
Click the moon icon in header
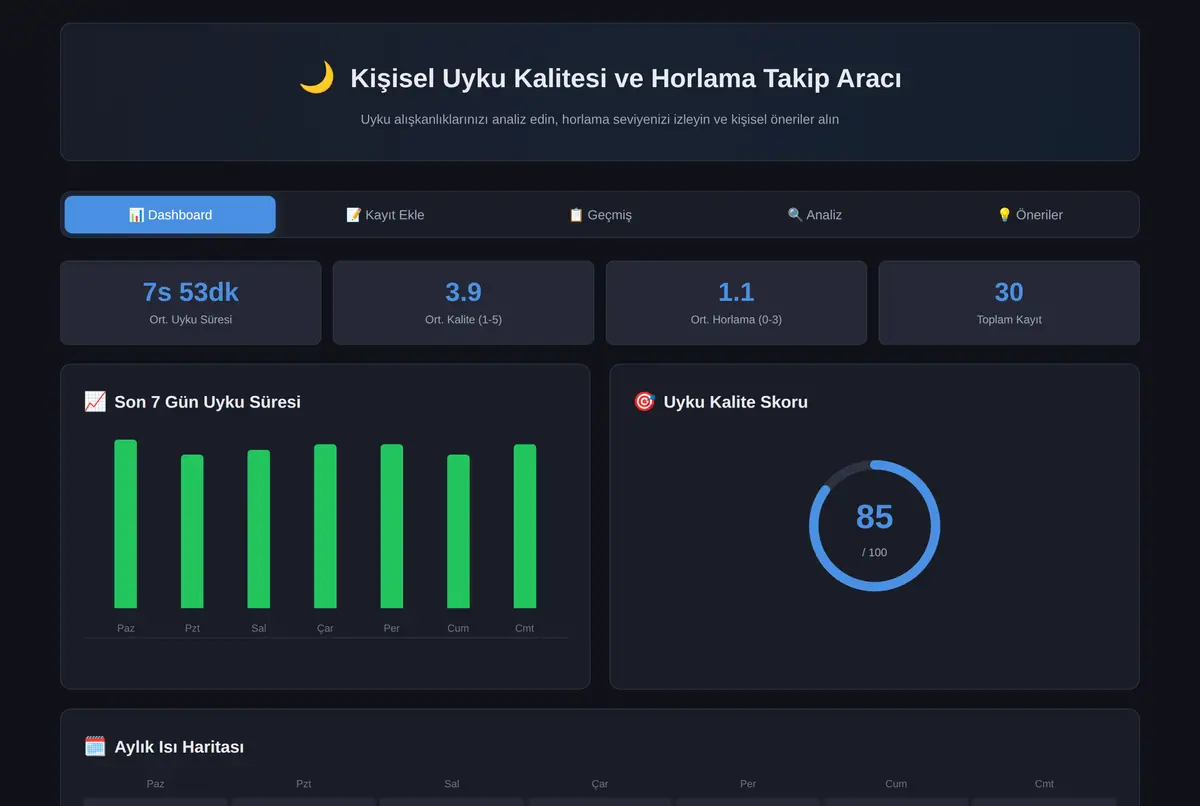(x=316, y=78)
